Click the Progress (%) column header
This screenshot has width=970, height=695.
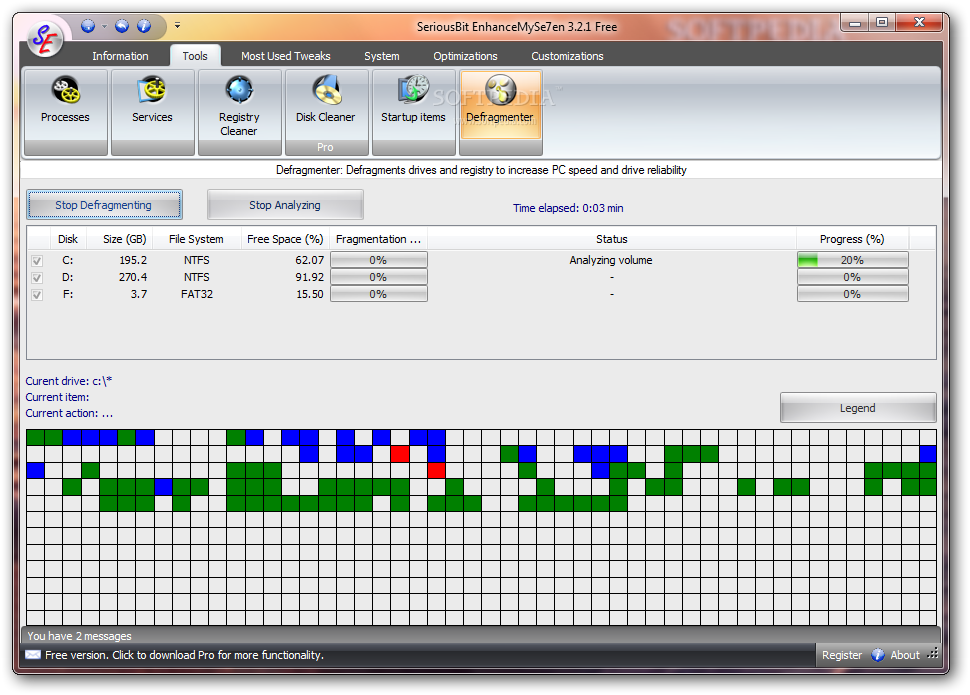852,239
